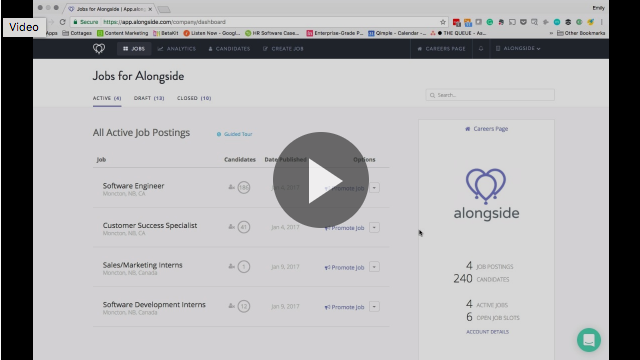The width and height of the screenshot is (640, 360).
Task: Open the Cottages bookmarks folder
Action: [77, 33]
